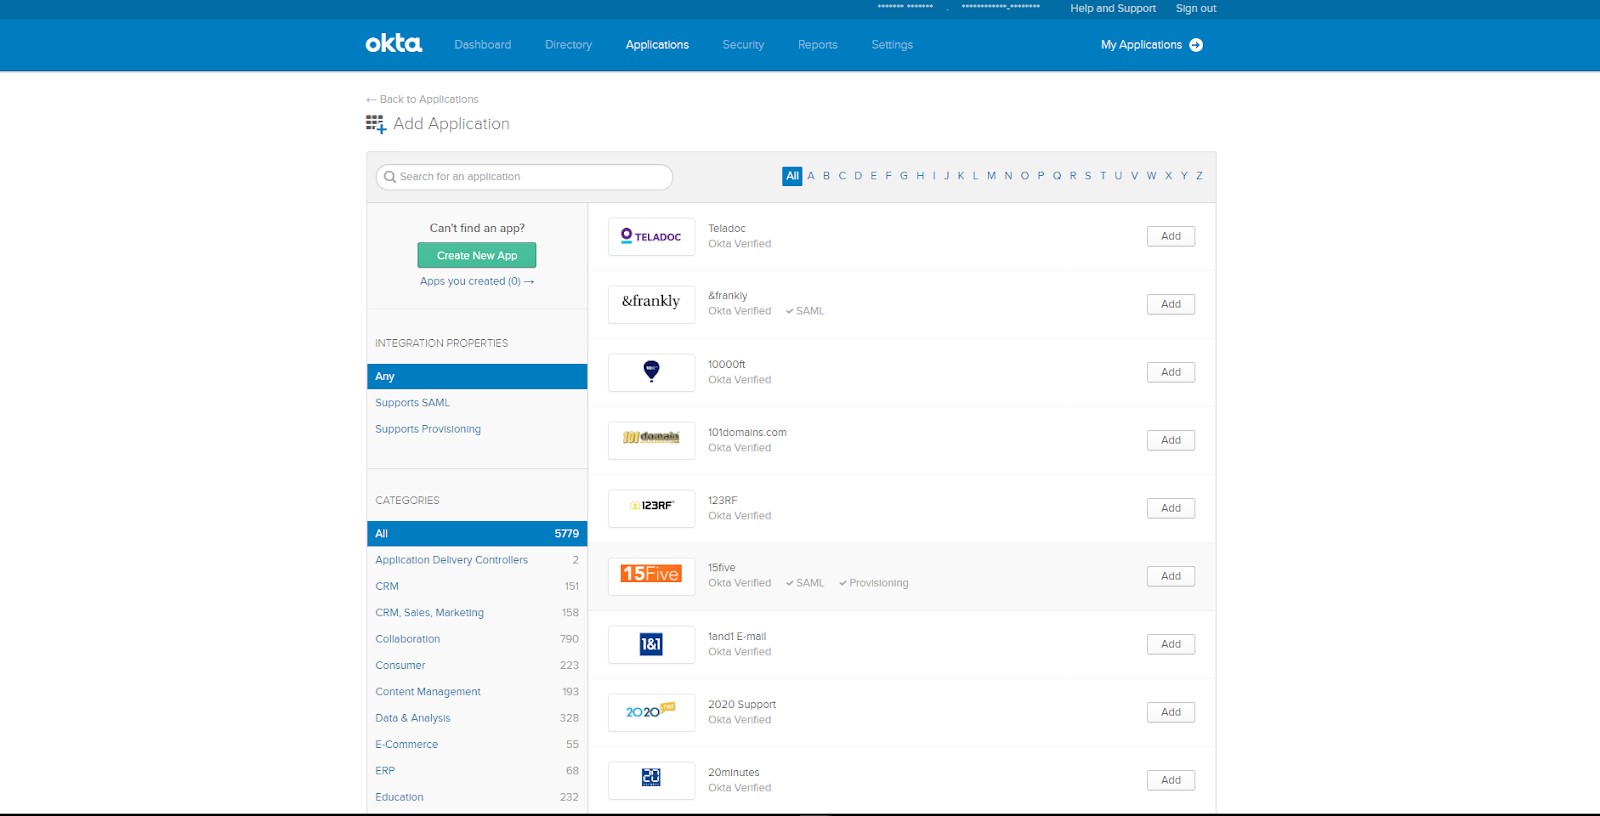Go back to Applications link

click(423, 99)
